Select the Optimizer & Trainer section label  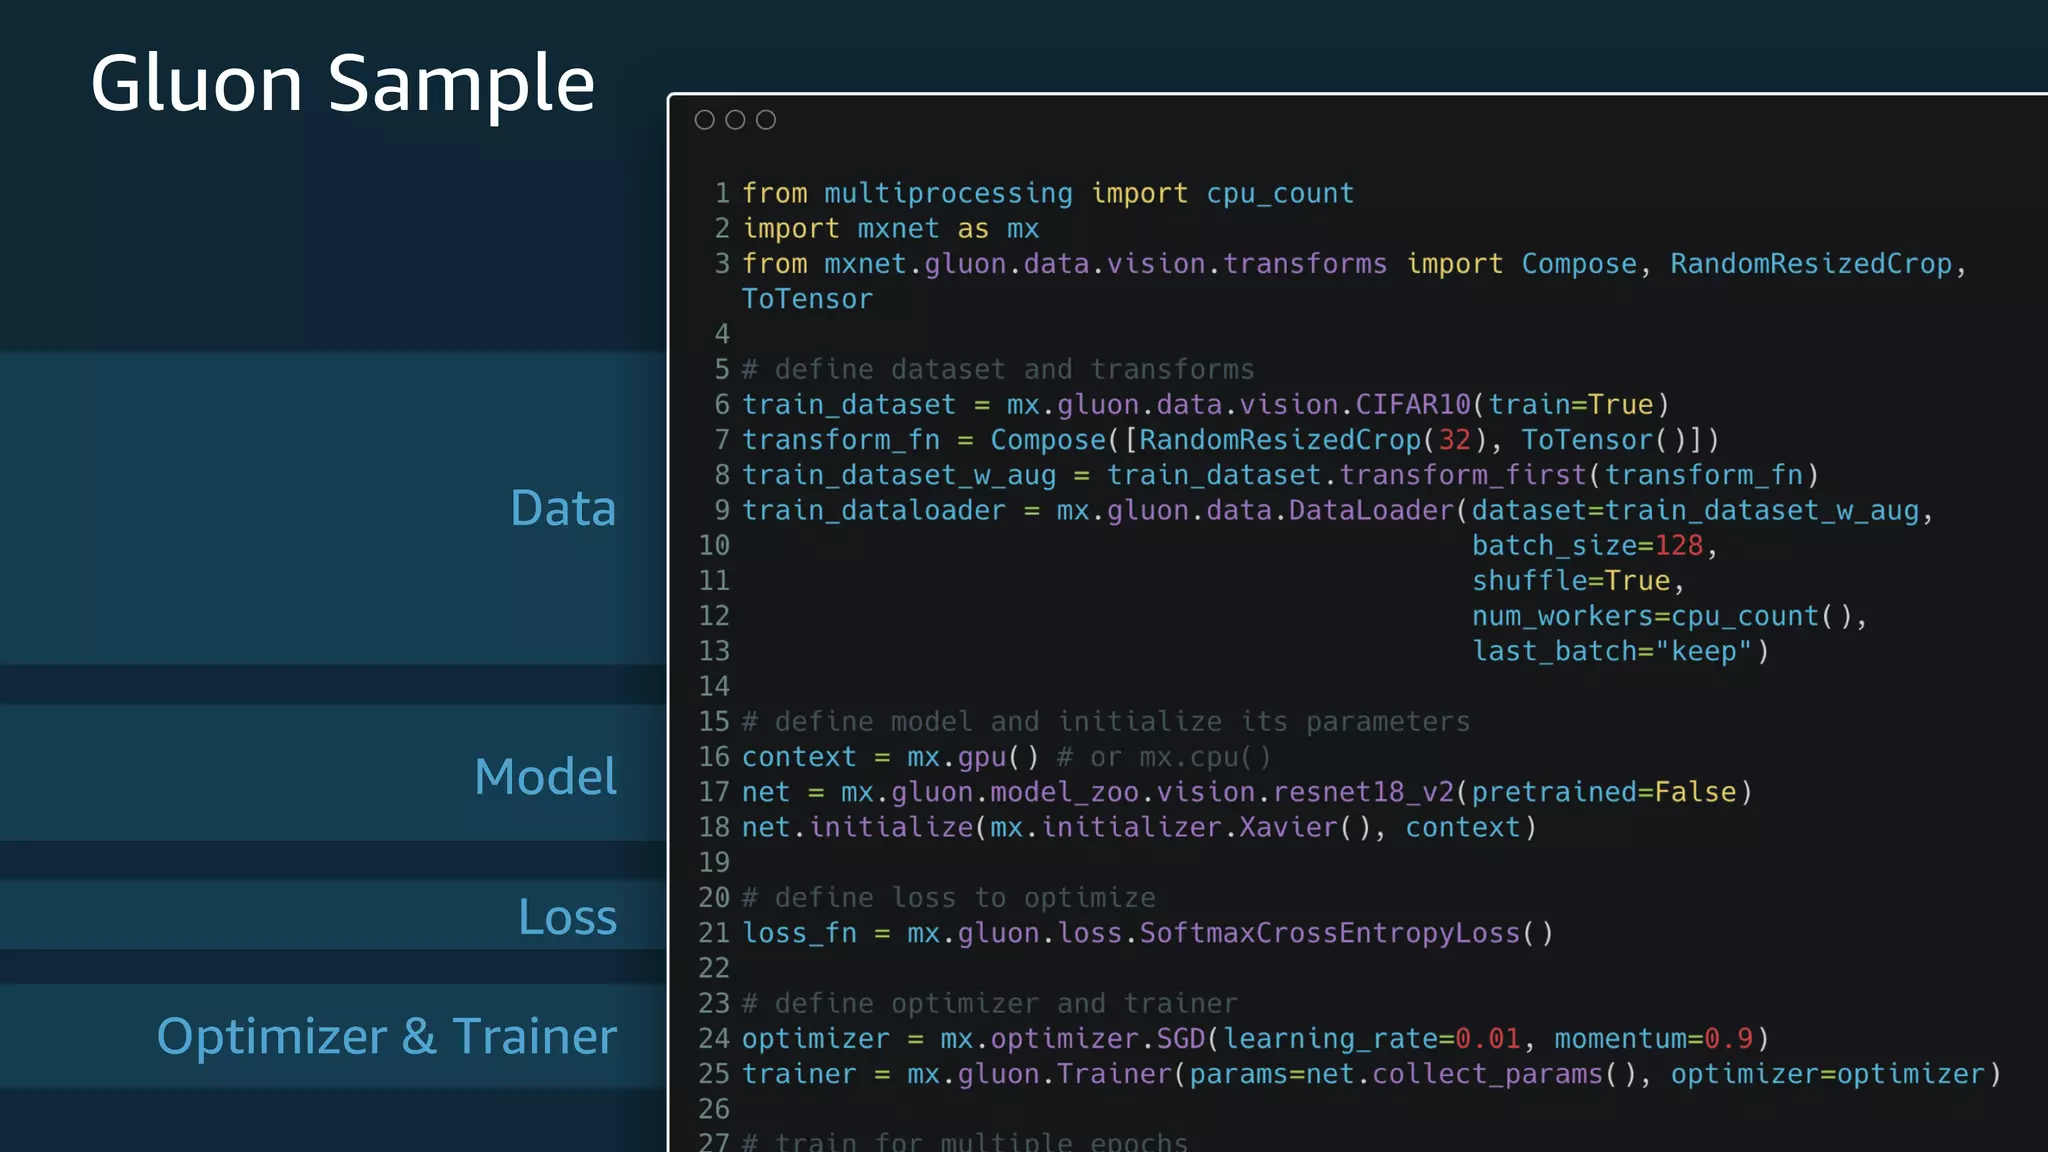[387, 1036]
